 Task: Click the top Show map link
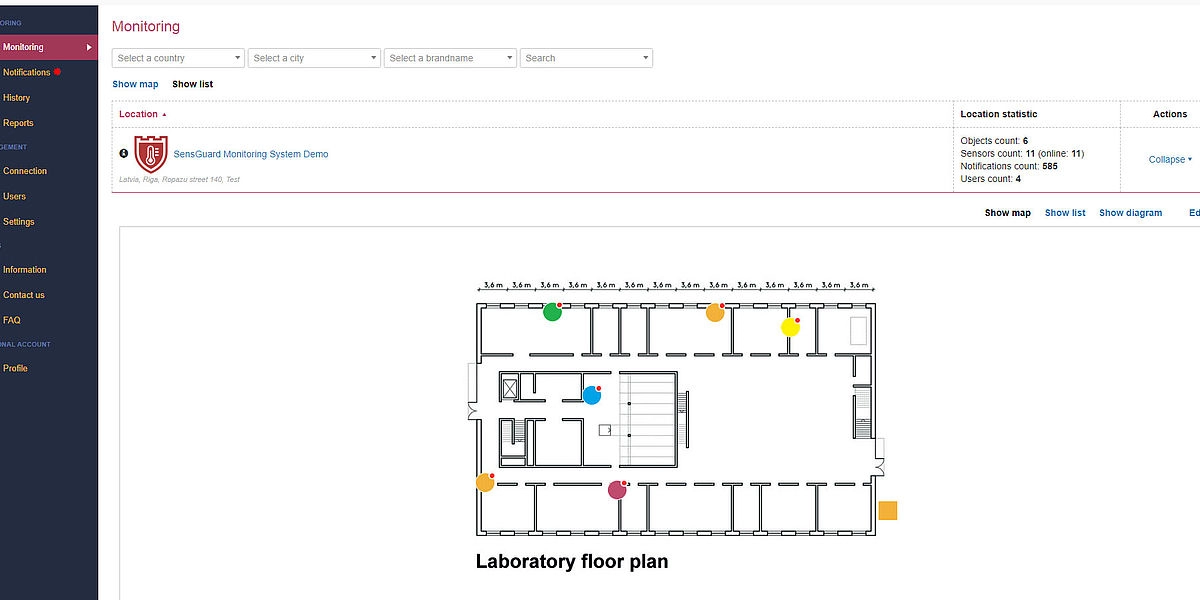tap(135, 85)
